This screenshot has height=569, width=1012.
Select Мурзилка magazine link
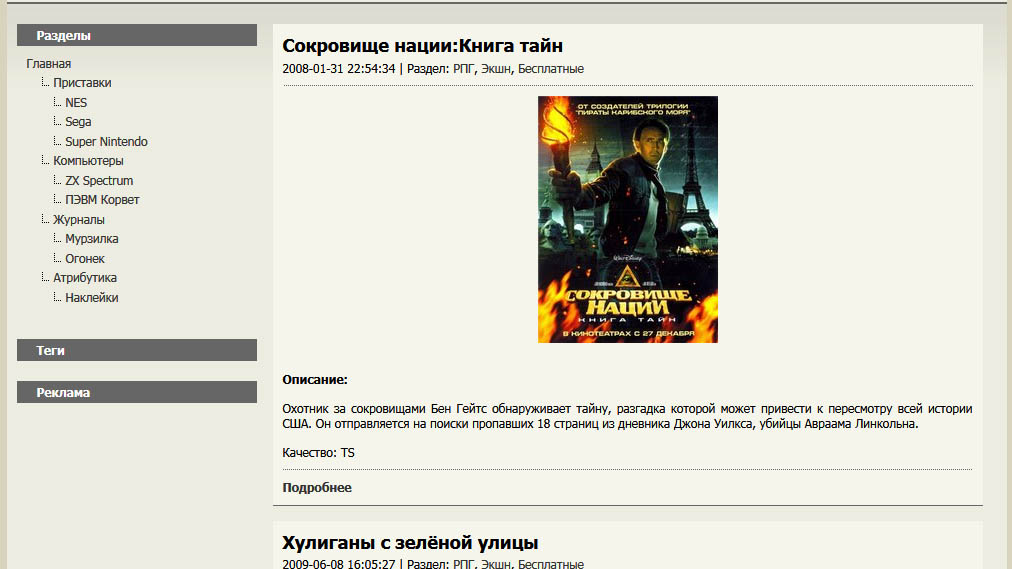tap(92, 239)
